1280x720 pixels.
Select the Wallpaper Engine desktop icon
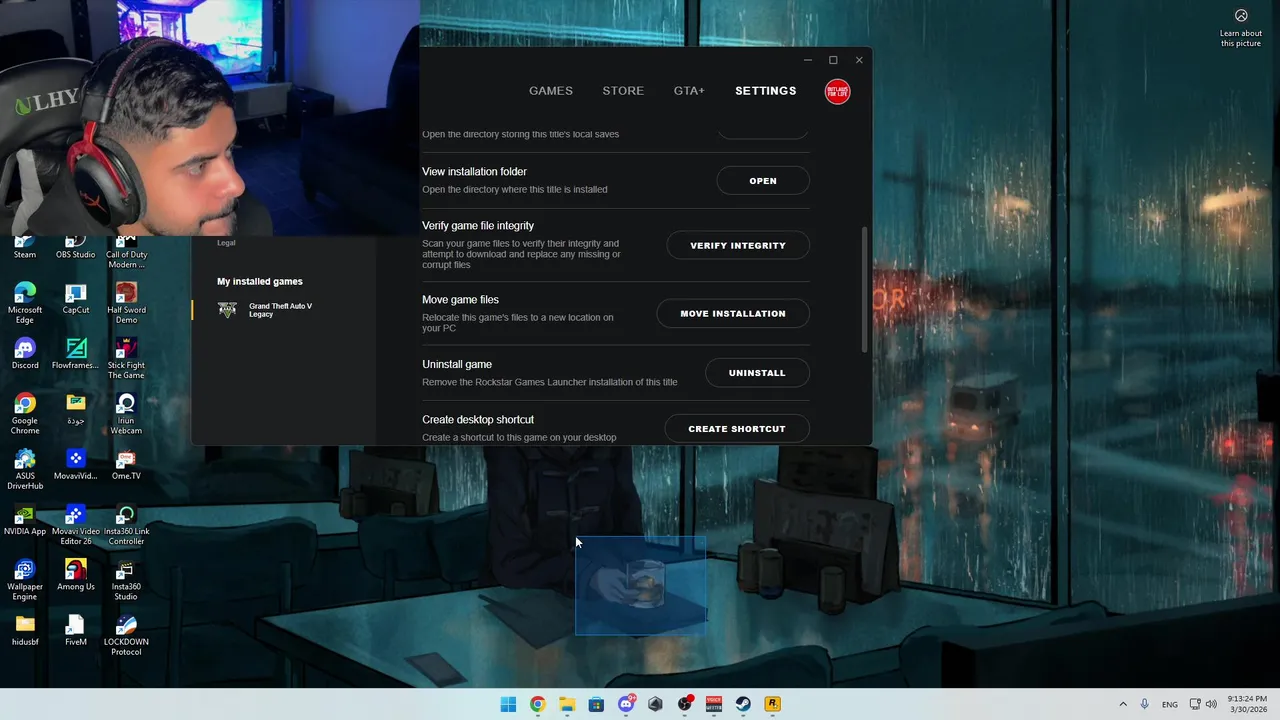click(x=25, y=580)
